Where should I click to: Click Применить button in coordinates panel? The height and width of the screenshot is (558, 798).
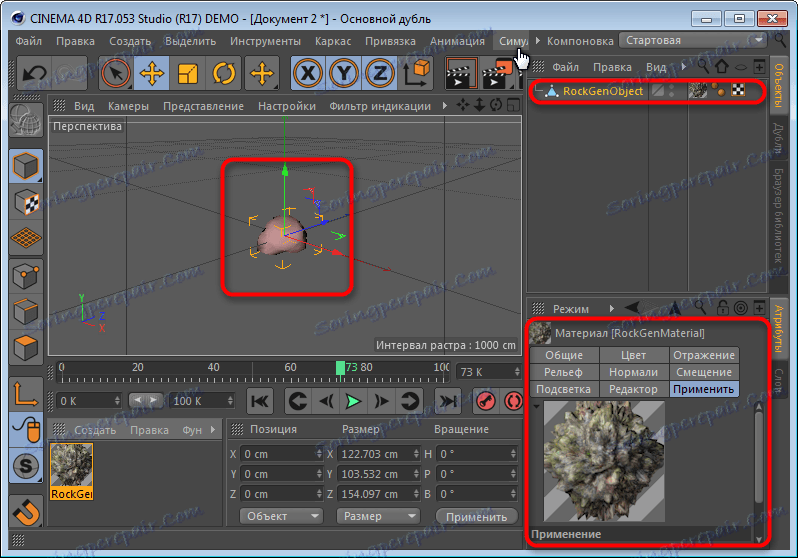pyautogui.click(x=476, y=516)
